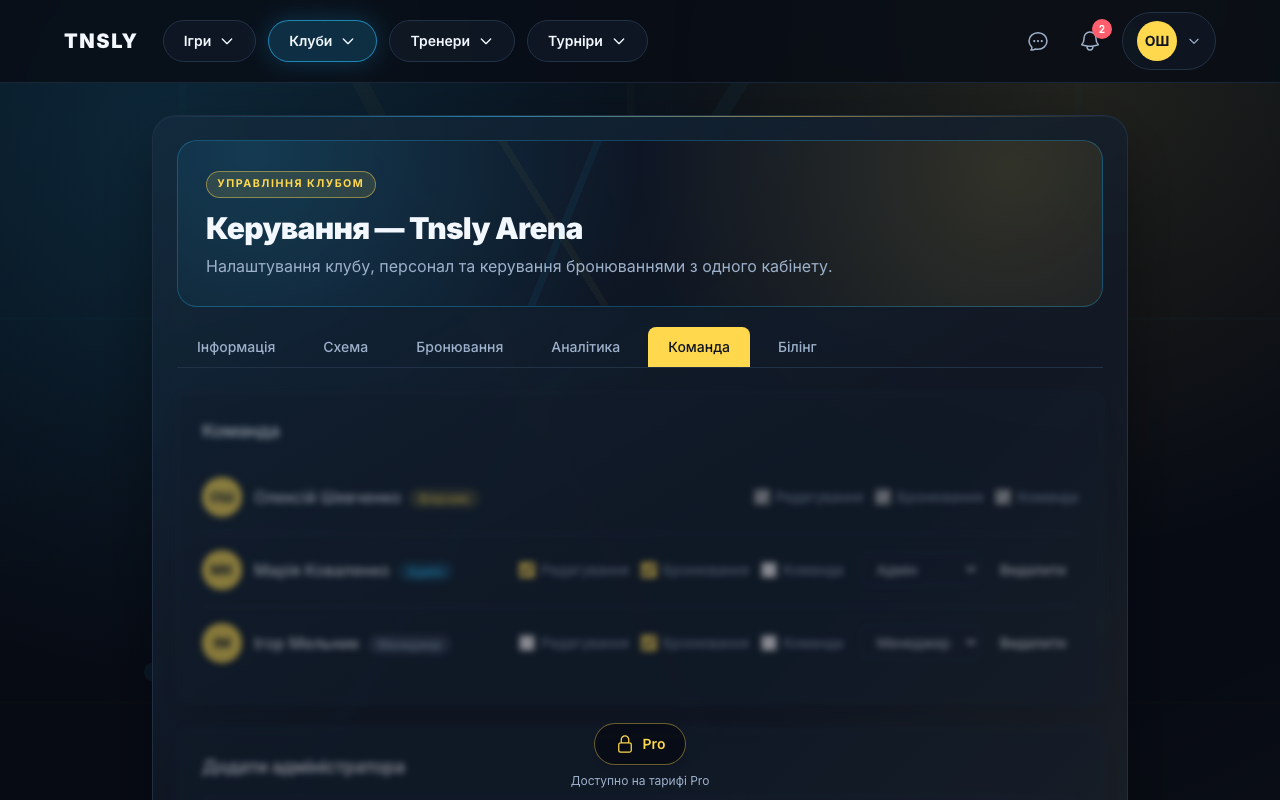Click Видалити in Марія Коваленко's row
Viewport: 1280px width, 800px height.
(1032, 570)
